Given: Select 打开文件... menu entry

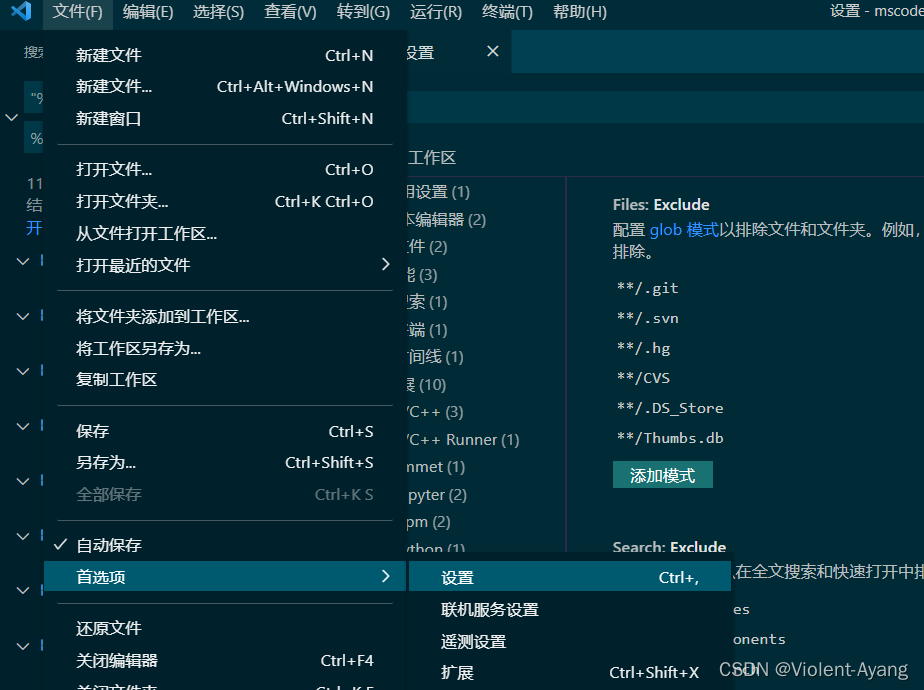Looking at the screenshot, I should point(225,170).
